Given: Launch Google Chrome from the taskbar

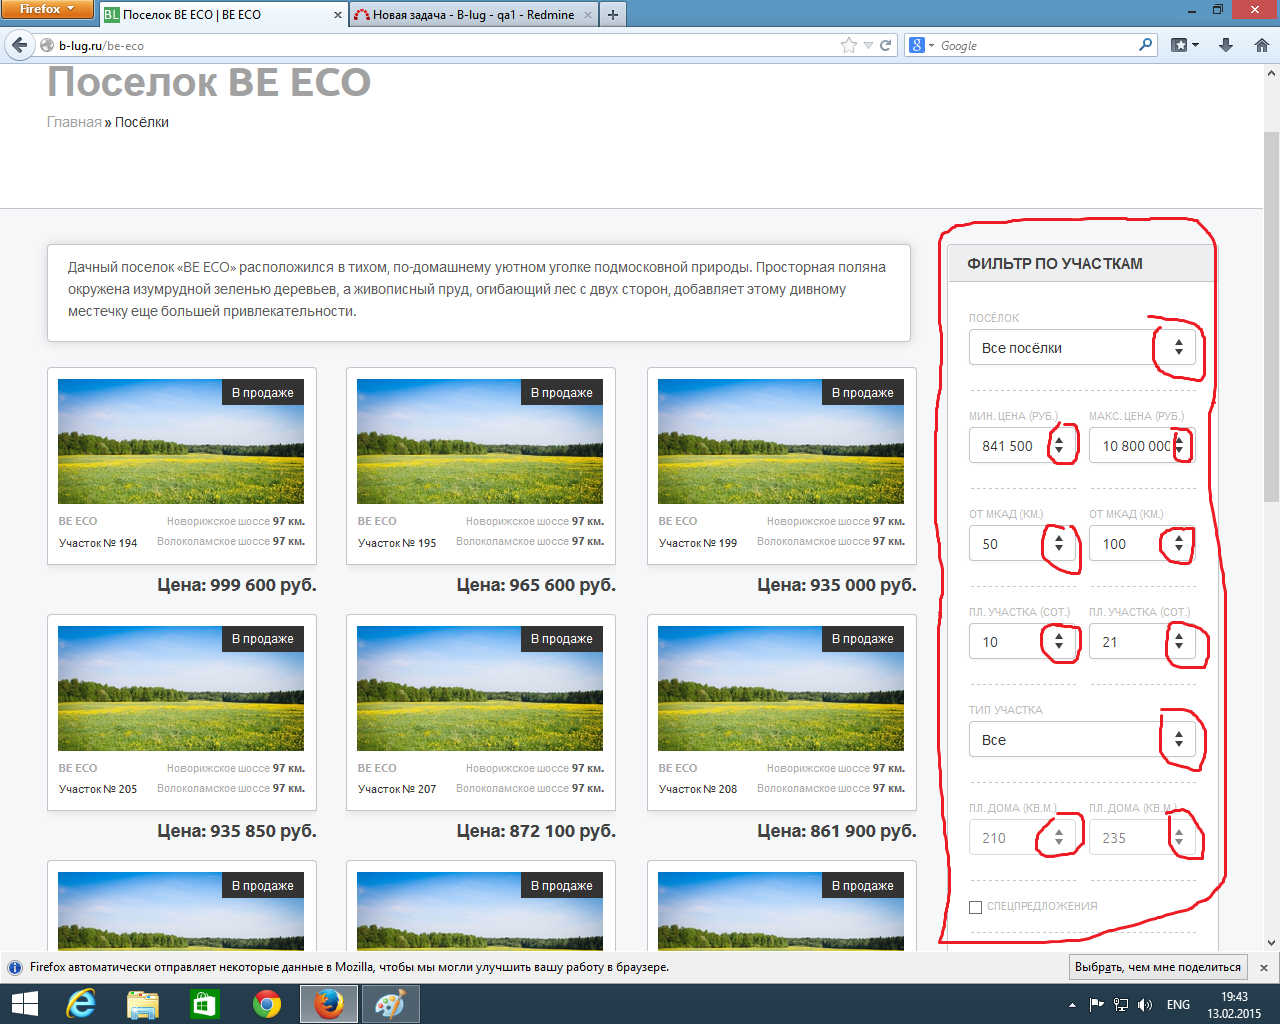Looking at the screenshot, I should pyautogui.click(x=266, y=1004).
